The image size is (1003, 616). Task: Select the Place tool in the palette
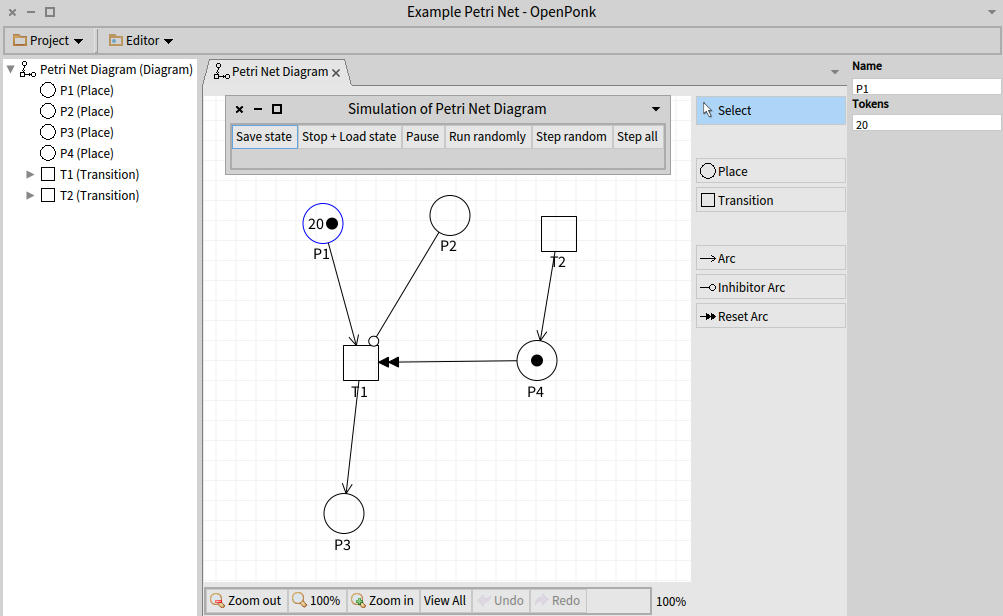(x=770, y=170)
